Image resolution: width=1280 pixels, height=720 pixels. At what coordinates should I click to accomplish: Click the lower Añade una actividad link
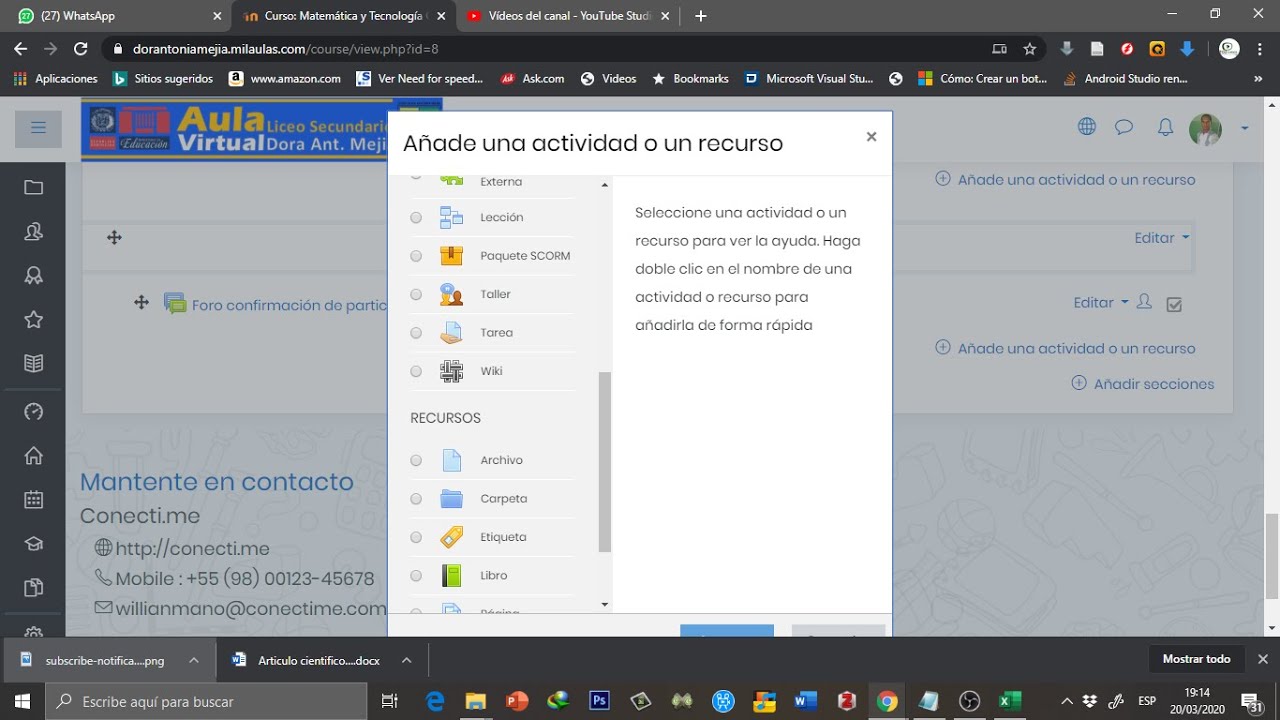(1066, 348)
